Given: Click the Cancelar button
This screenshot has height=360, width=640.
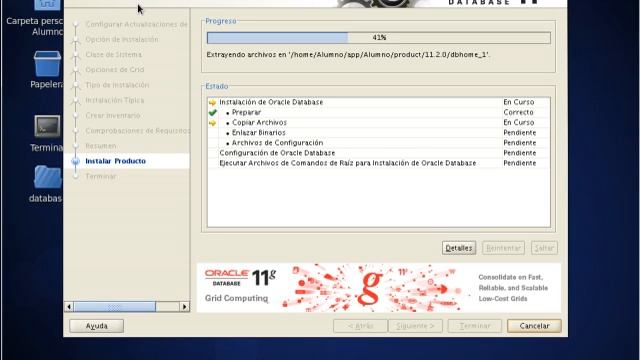Looking at the screenshot, I should (534, 326).
